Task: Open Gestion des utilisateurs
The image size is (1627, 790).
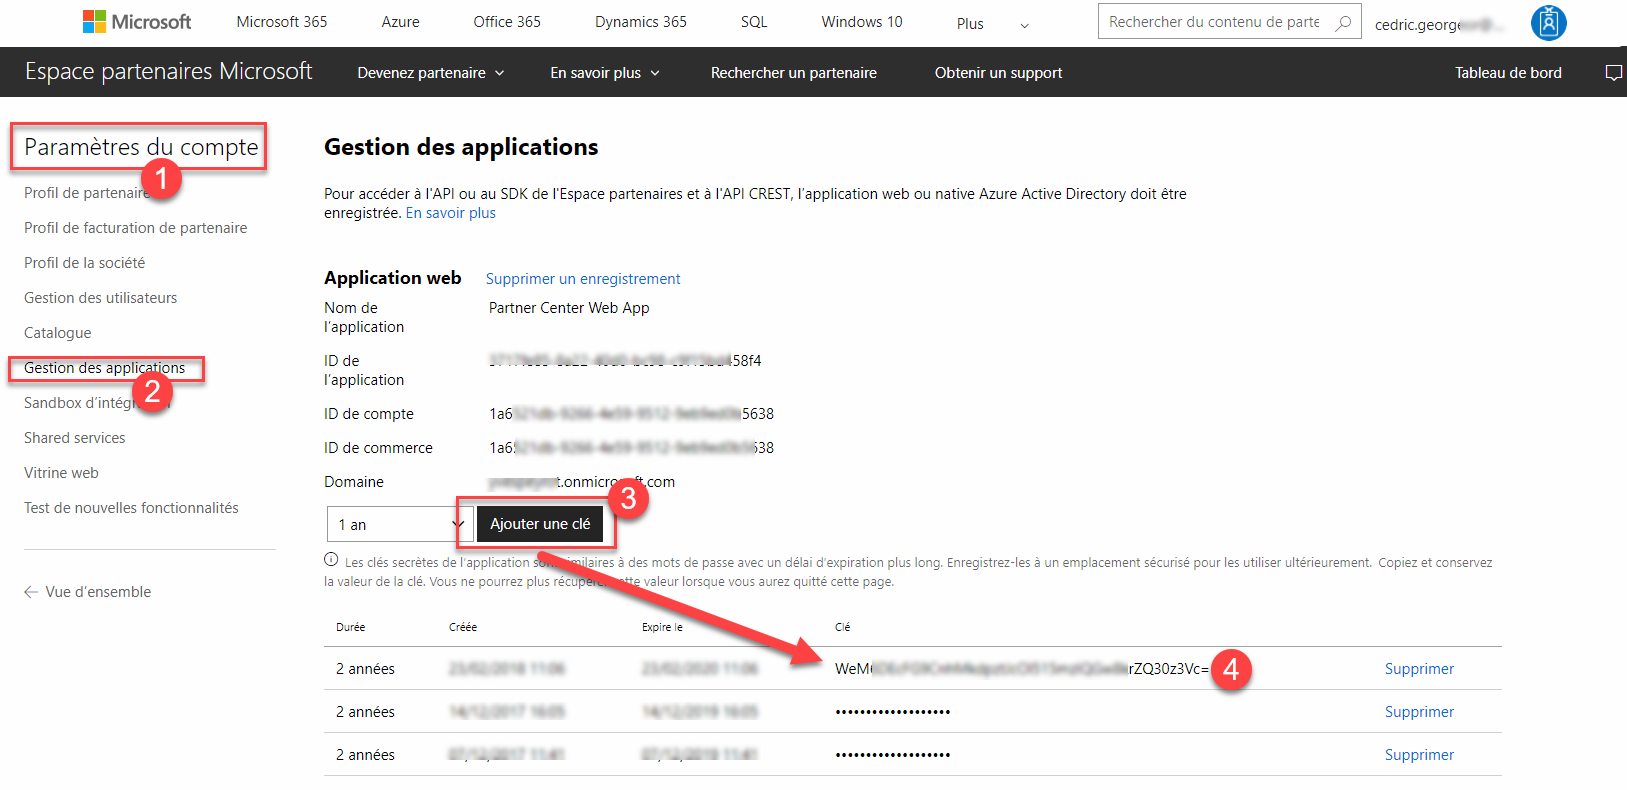Action: click(100, 298)
